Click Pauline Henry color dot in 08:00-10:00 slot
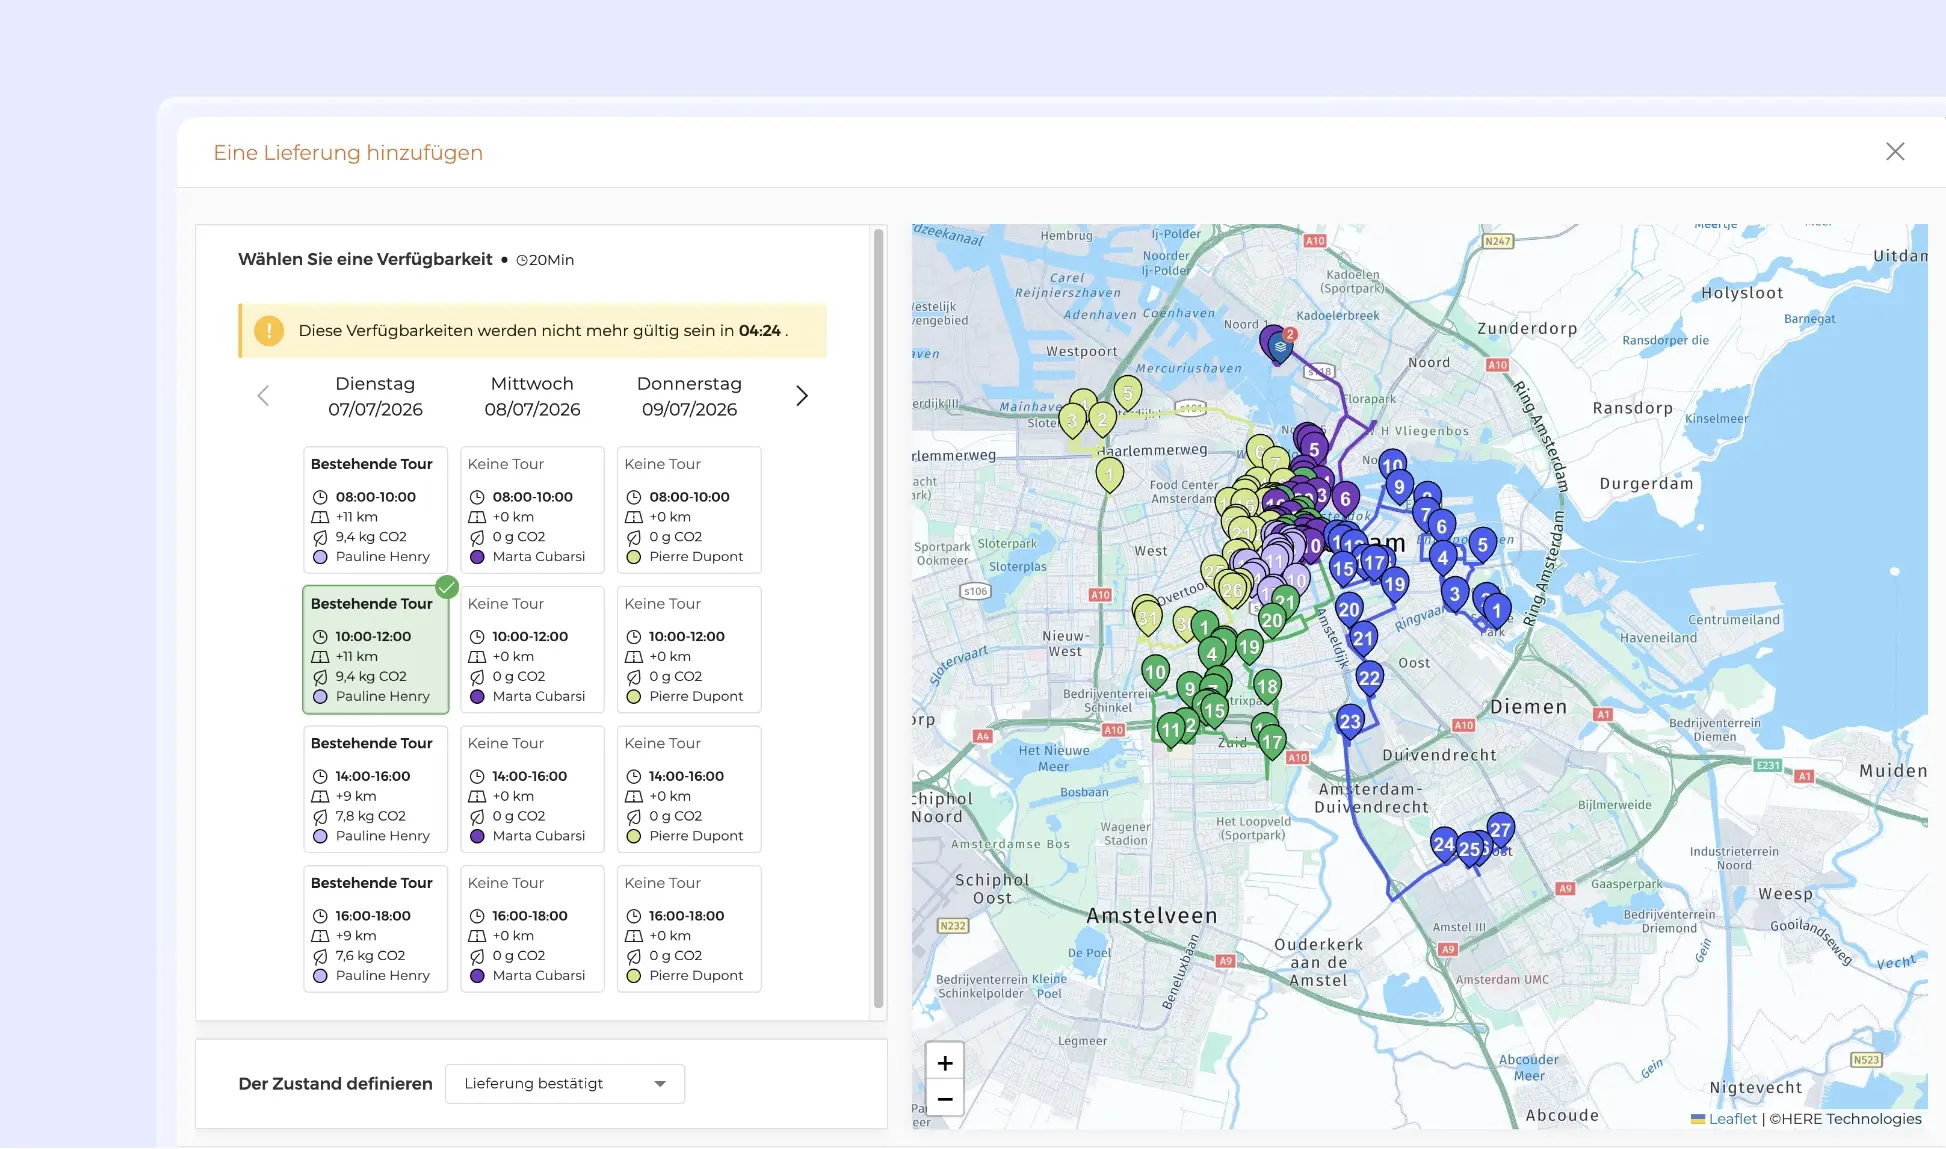This screenshot has height=1149, width=1946. pos(320,557)
